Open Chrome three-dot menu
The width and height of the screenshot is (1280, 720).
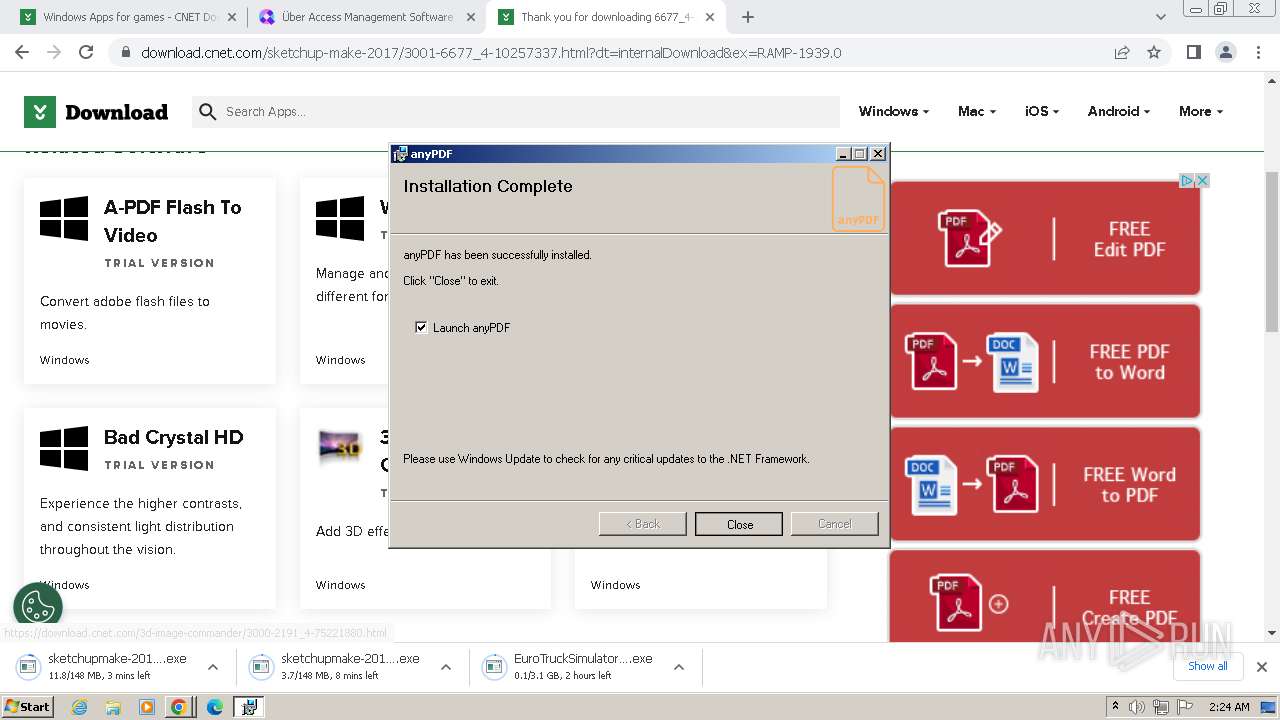1258,52
